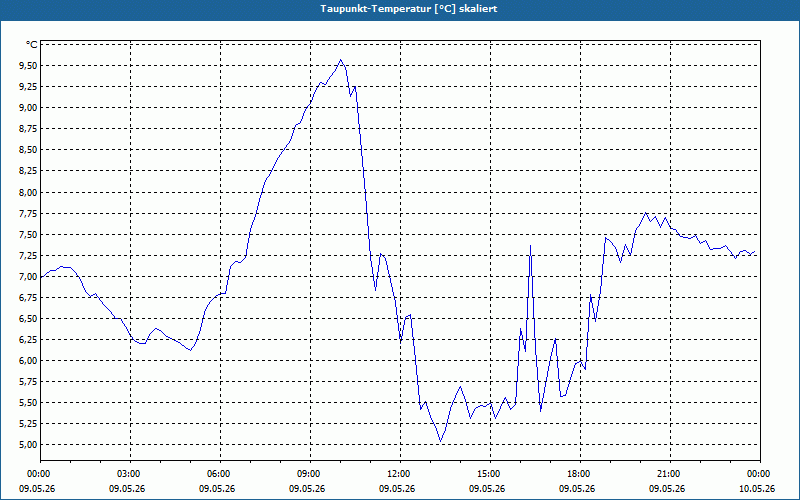Select the 9,50 y-axis label

pyautogui.click(x=28, y=66)
